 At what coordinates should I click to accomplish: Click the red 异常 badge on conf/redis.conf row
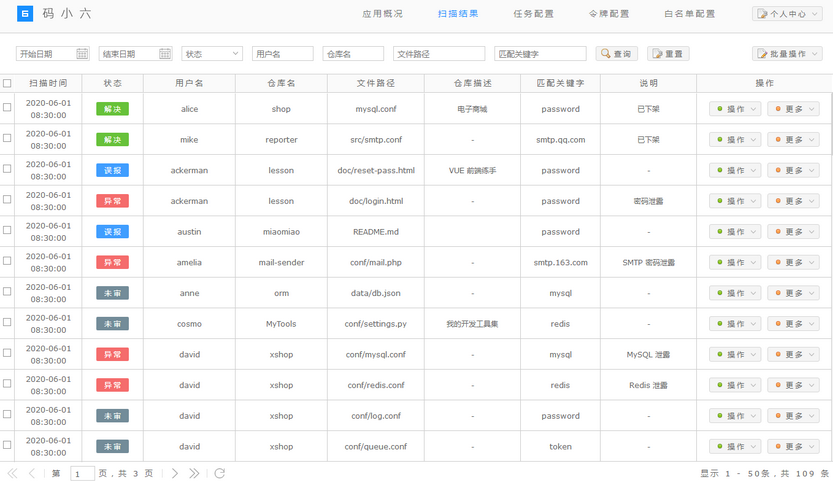pos(113,385)
